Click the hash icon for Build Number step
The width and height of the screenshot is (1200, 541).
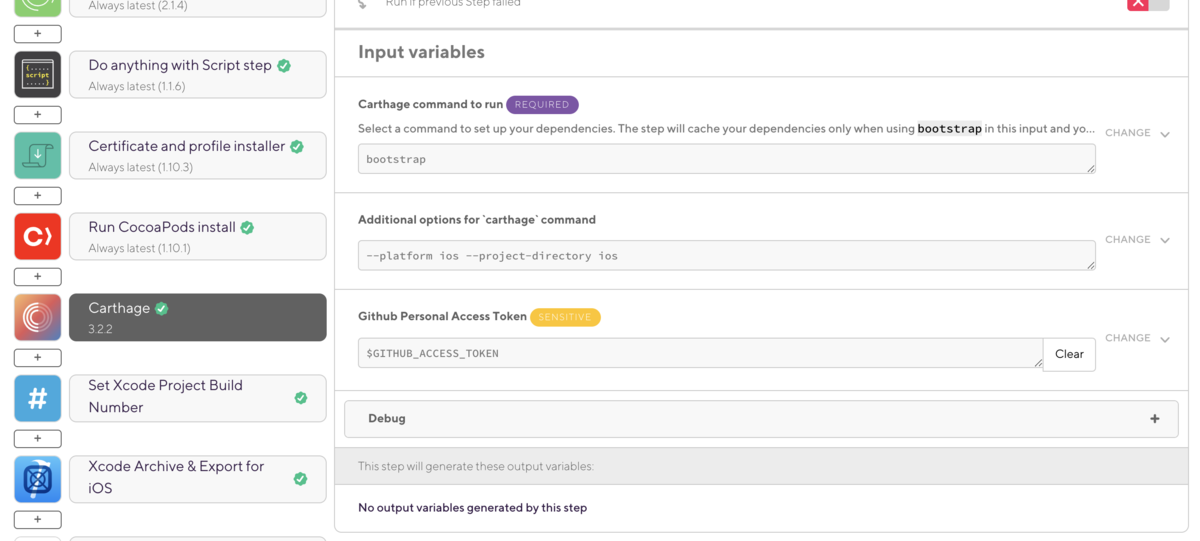click(38, 399)
